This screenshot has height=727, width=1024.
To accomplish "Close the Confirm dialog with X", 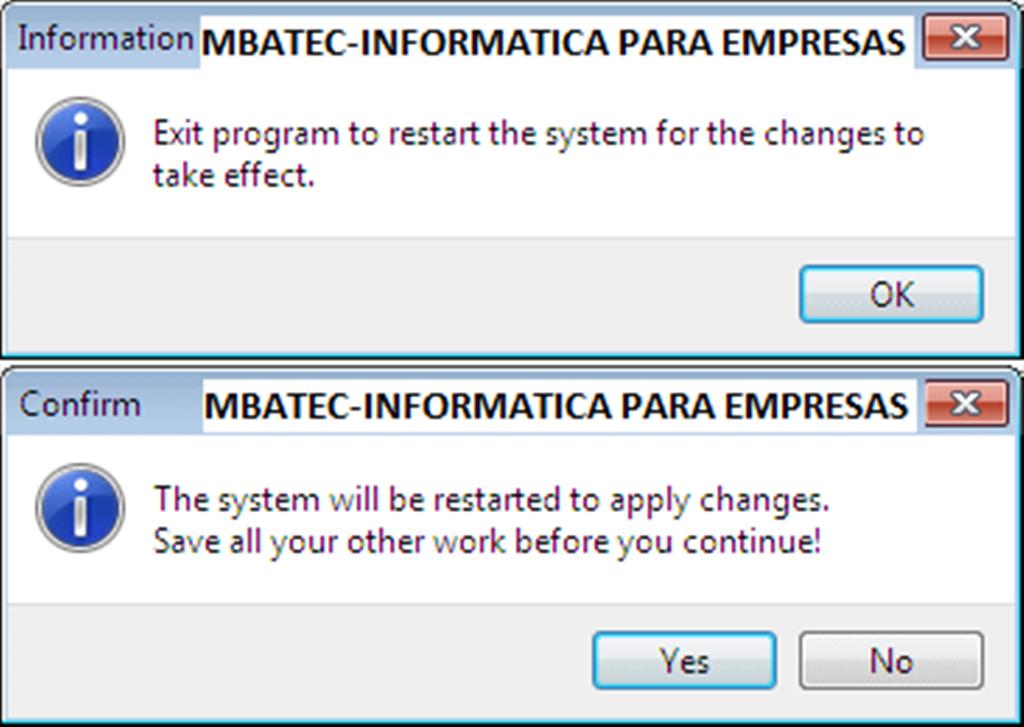I will point(964,404).
